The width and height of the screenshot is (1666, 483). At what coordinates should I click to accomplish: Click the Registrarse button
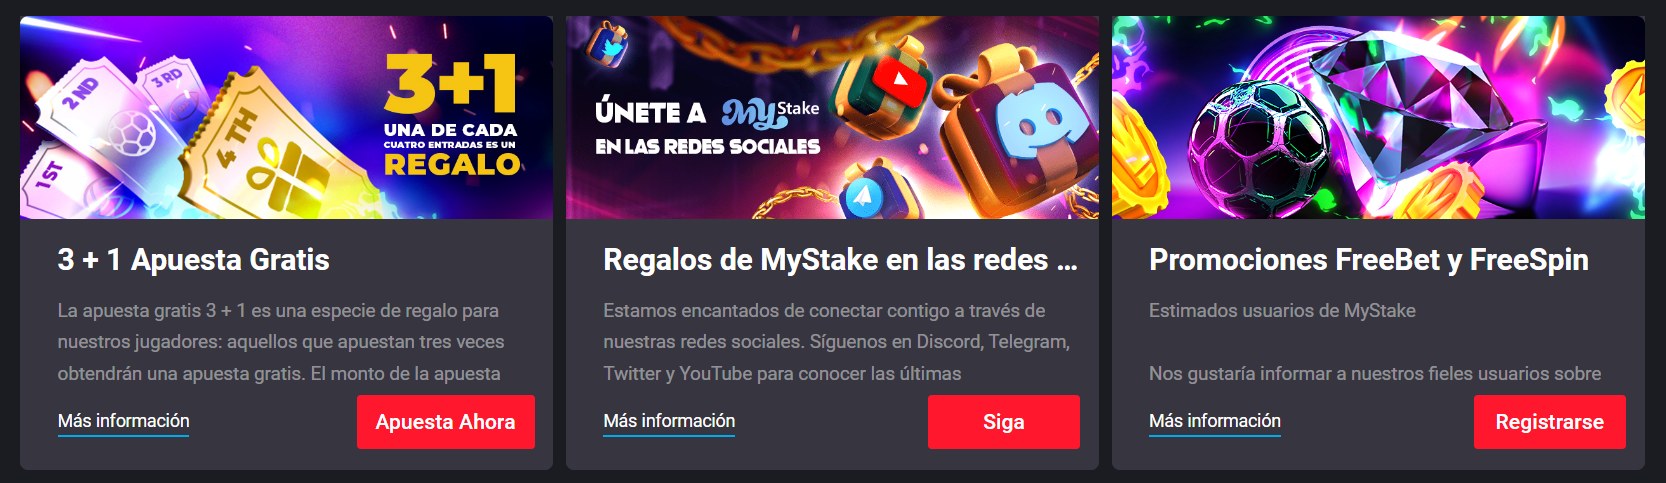(x=1550, y=422)
